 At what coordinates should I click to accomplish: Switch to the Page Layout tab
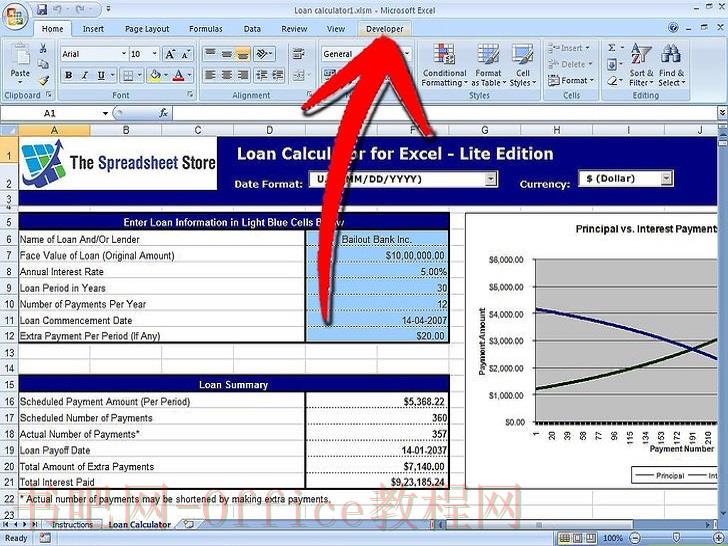(x=147, y=29)
